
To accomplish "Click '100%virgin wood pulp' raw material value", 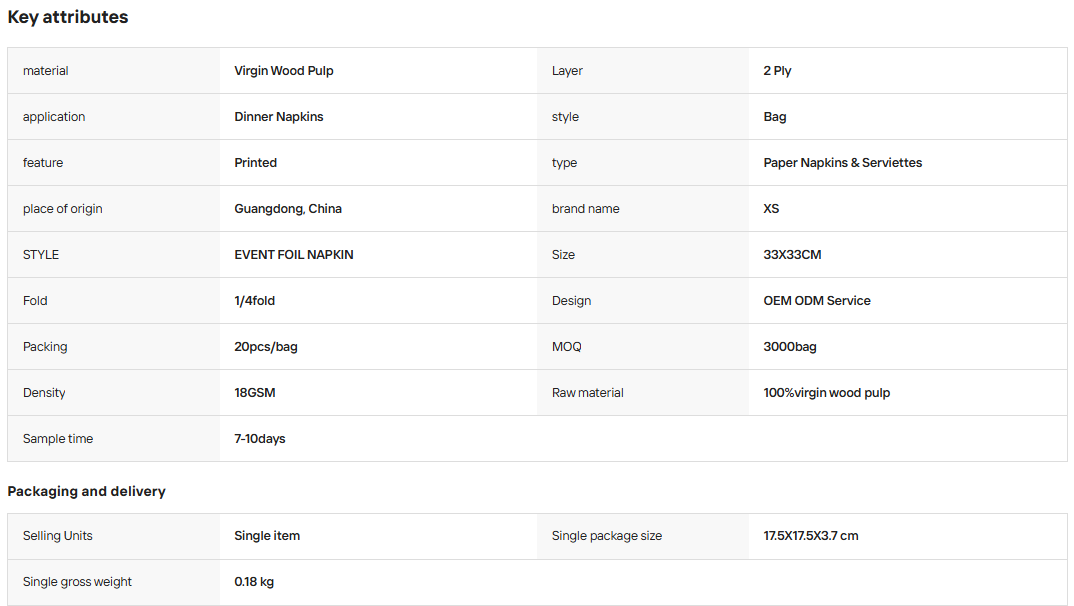I will point(827,392).
